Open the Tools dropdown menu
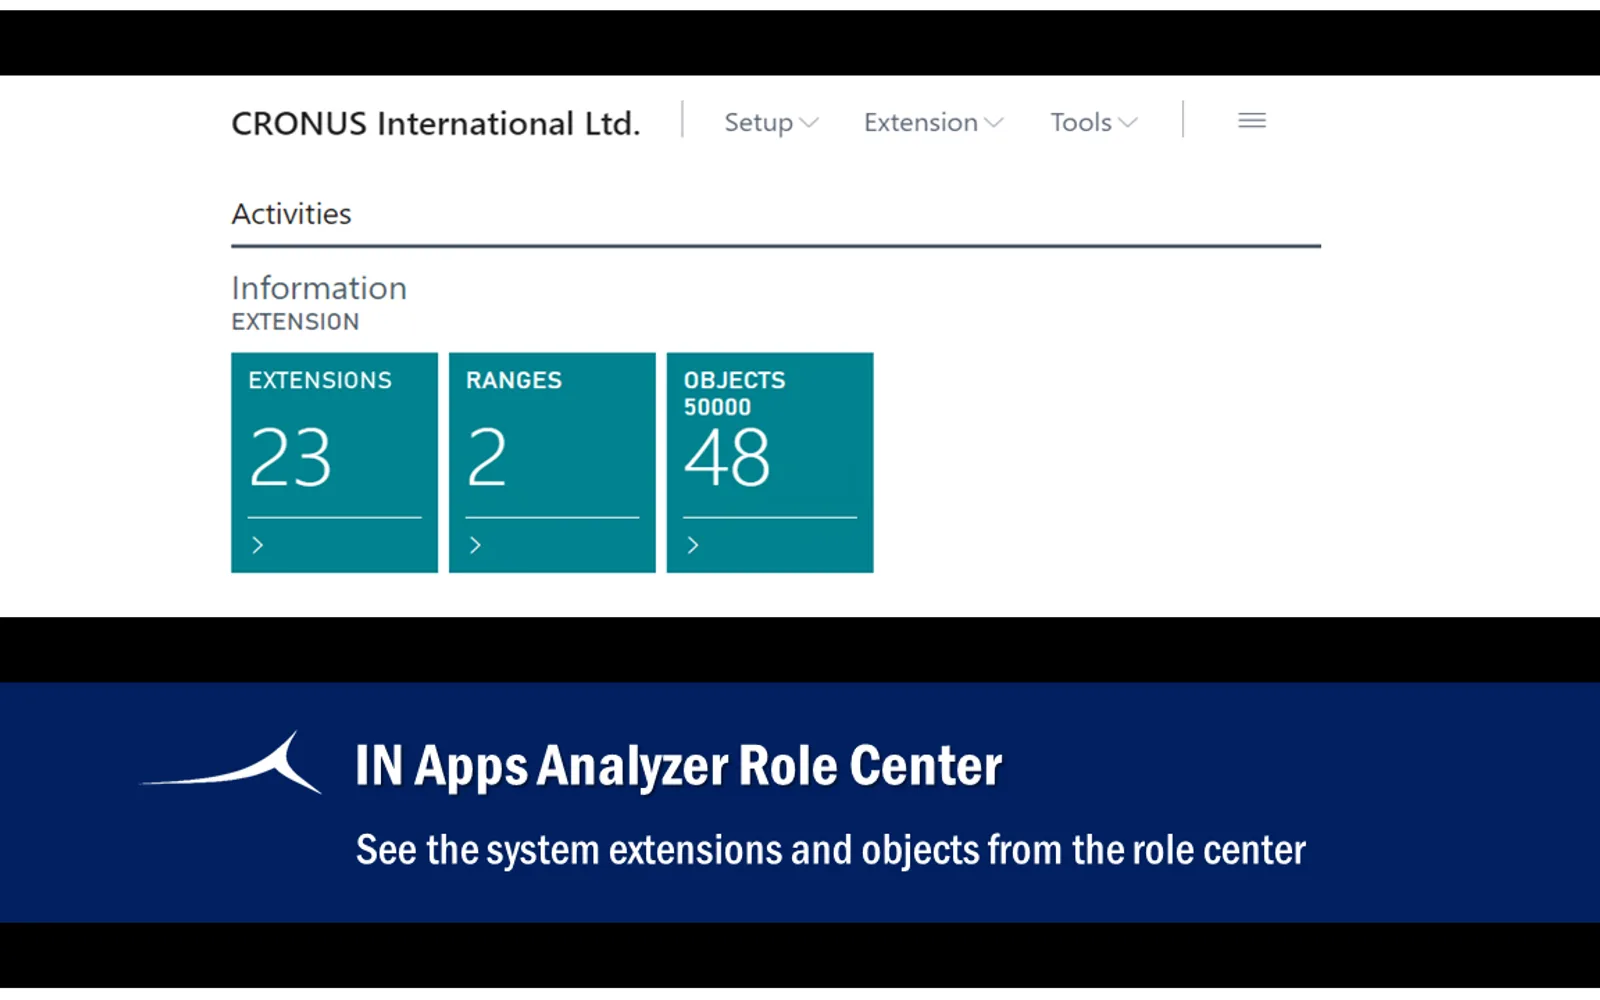The image size is (1600, 1000). [1093, 122]
